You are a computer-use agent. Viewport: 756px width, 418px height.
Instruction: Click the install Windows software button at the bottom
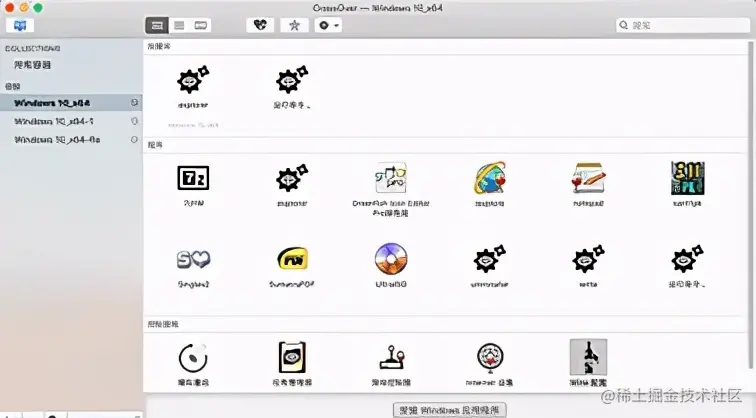pyautogui.click(x=449, y=410)
